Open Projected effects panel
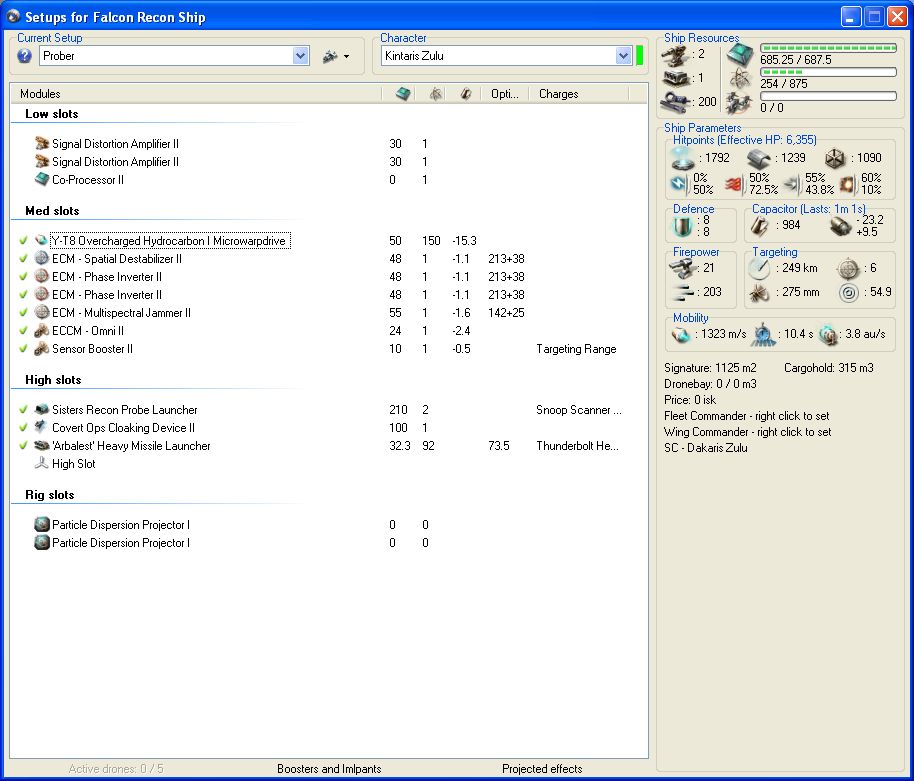This screenshot has width=914, height=781. [x=542, y=769]
